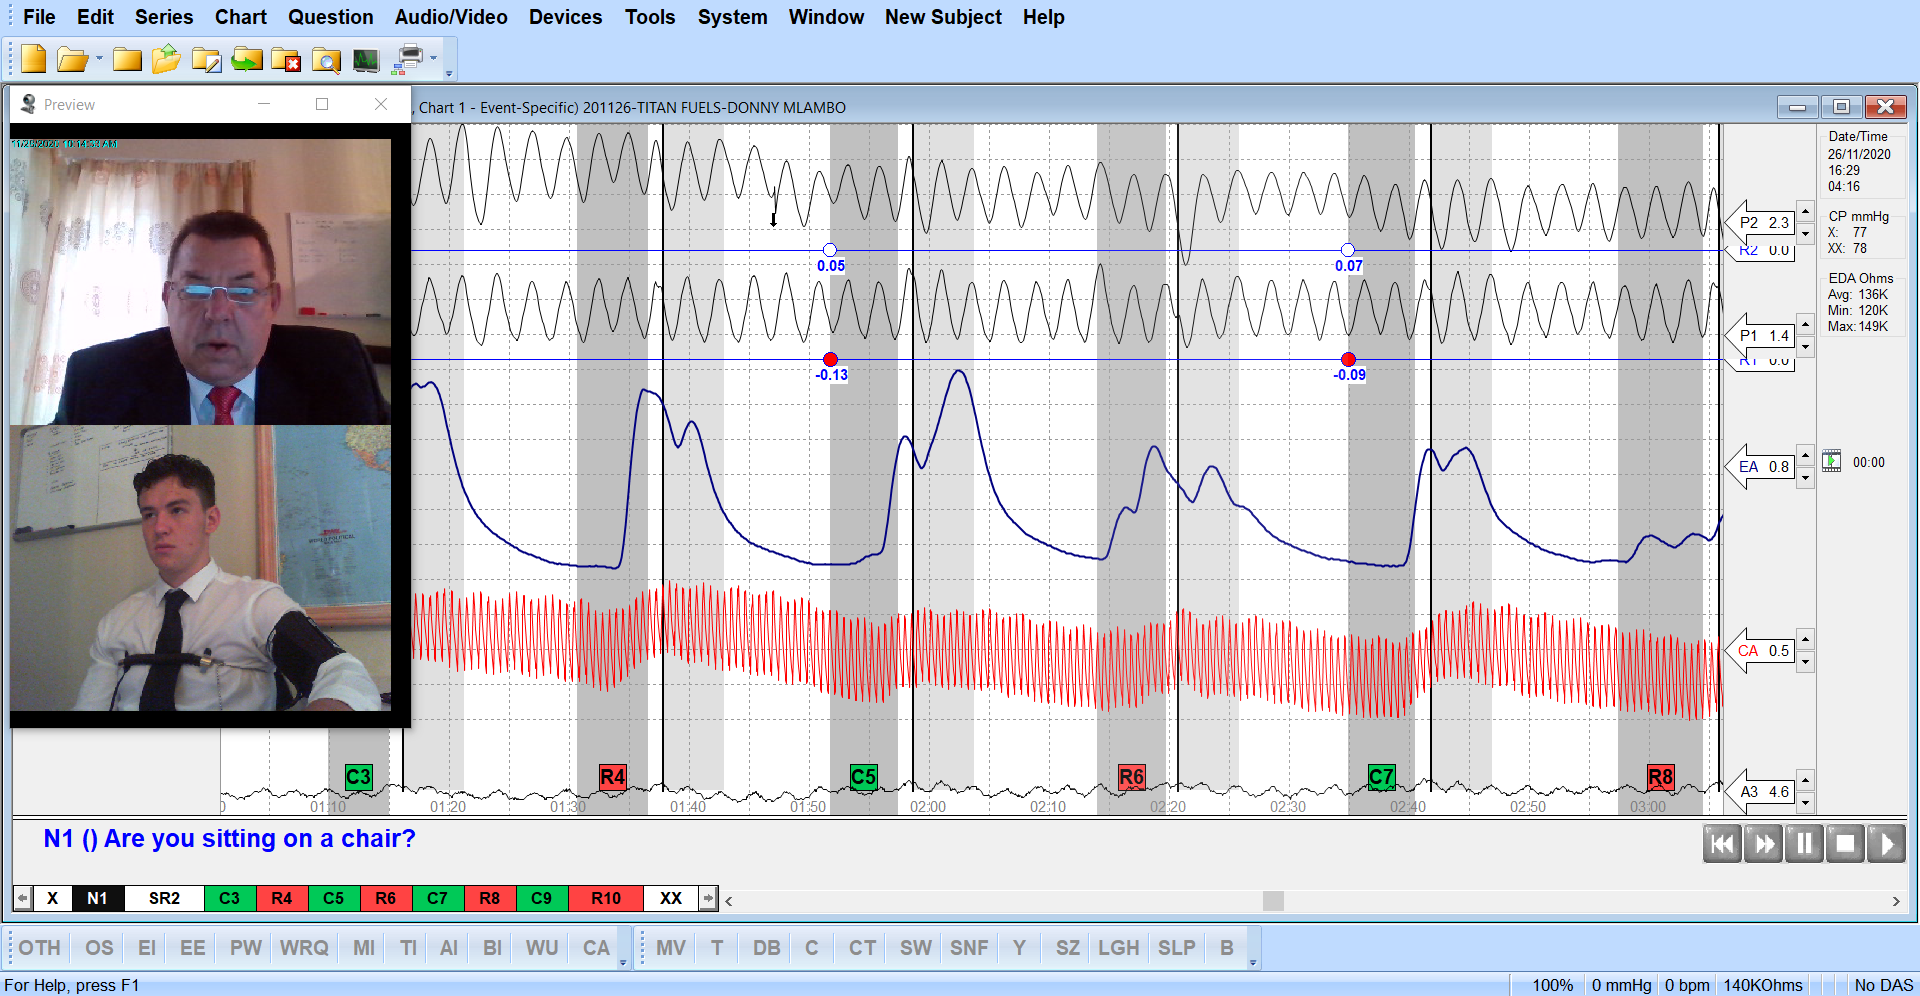This screenshot has height=996, width=1920.
Task: Click the new blank document icon
Action: (33, 60)
